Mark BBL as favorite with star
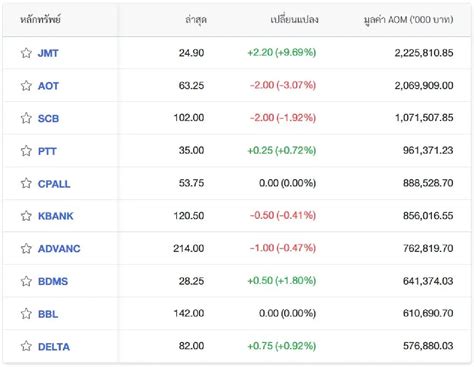 click(x=26, y=313)
